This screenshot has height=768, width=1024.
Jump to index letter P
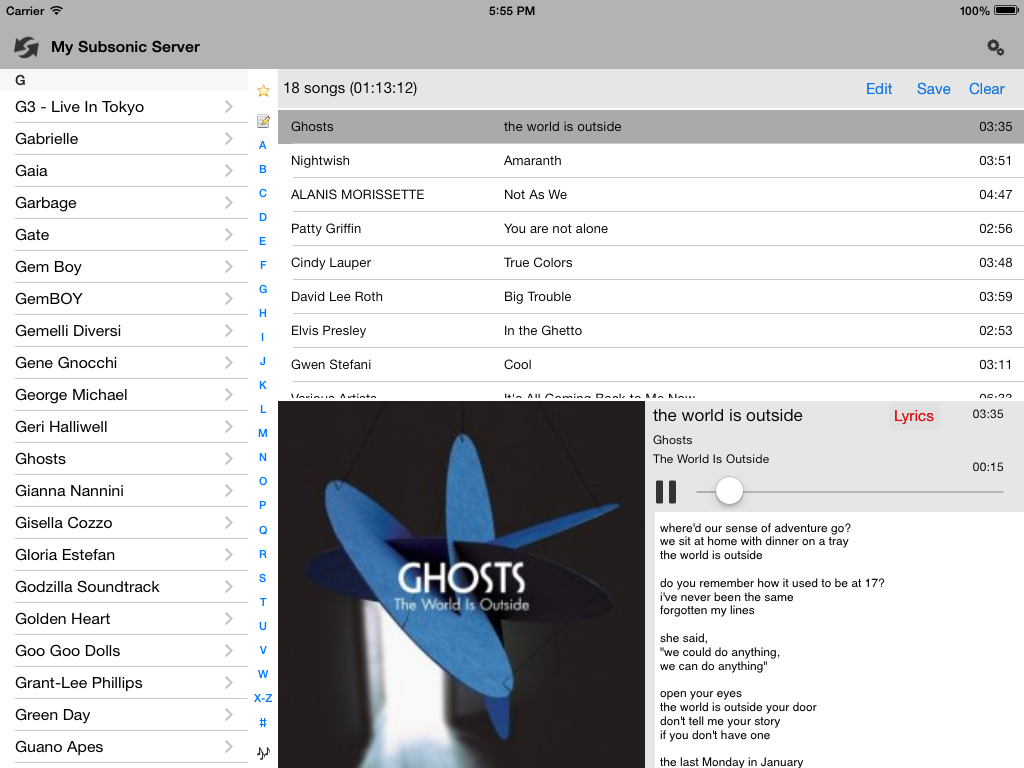click(263, 505)
